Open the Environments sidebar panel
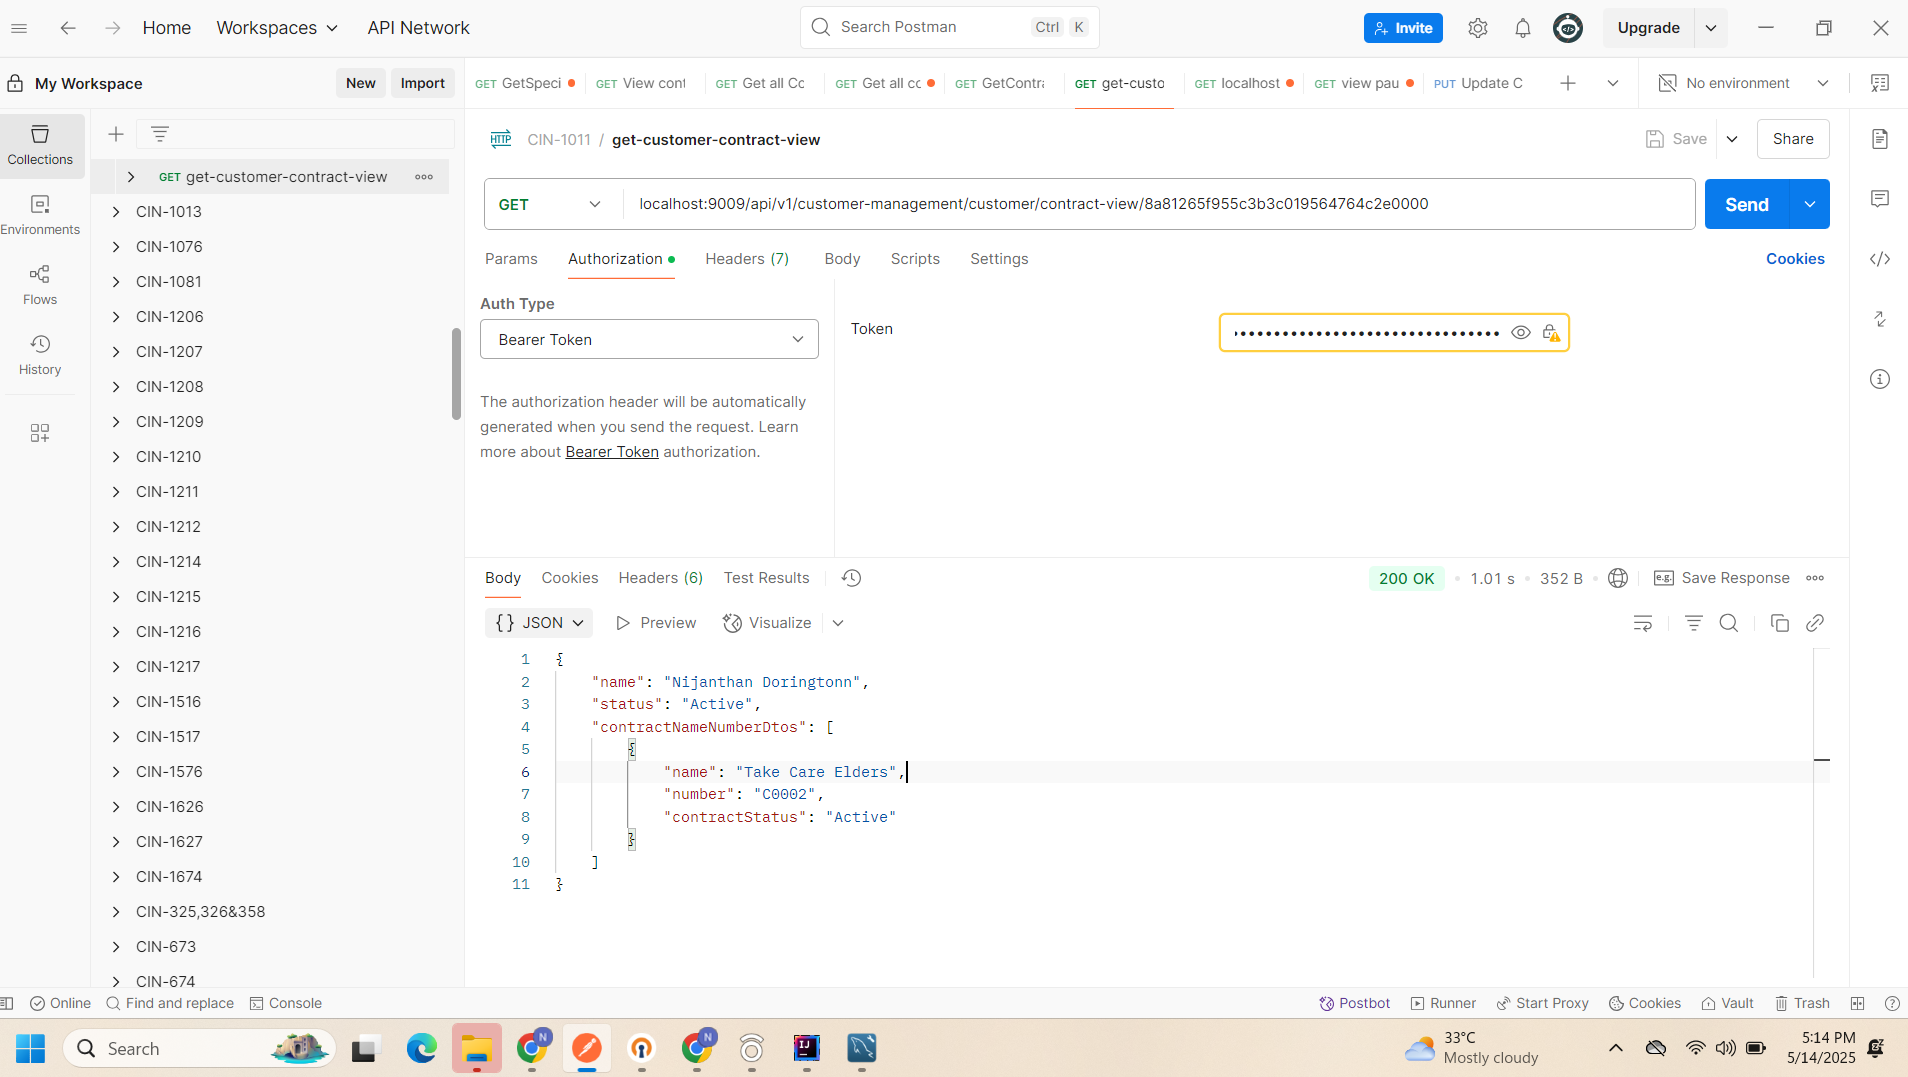 pos(40,215)
